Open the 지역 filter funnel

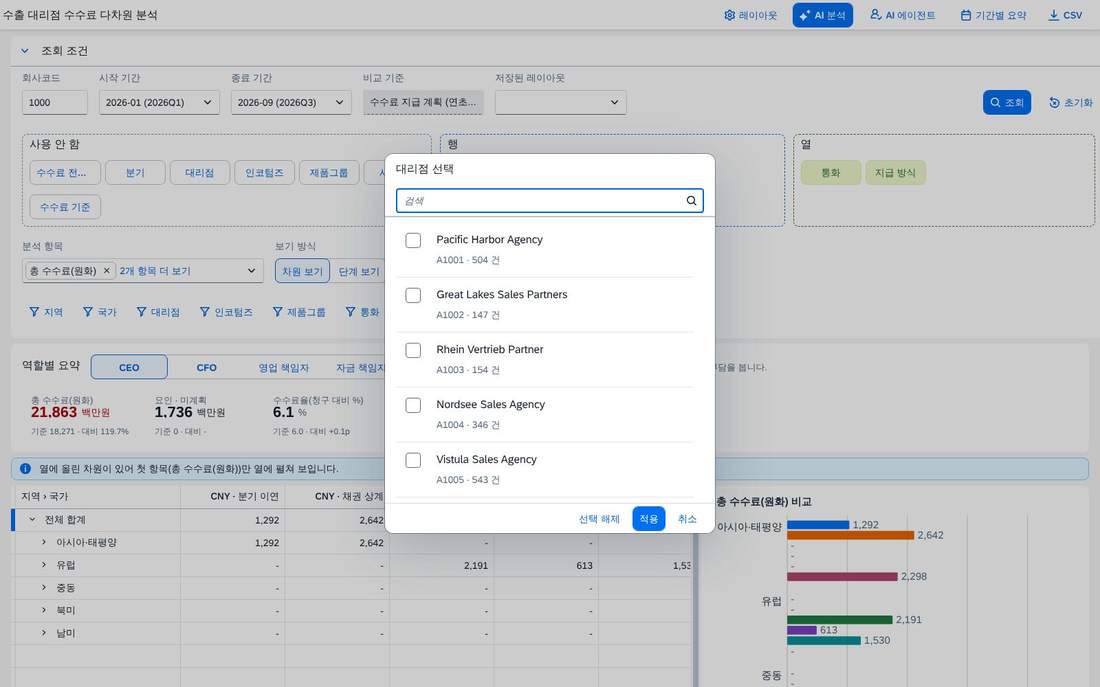click(46, 312)
